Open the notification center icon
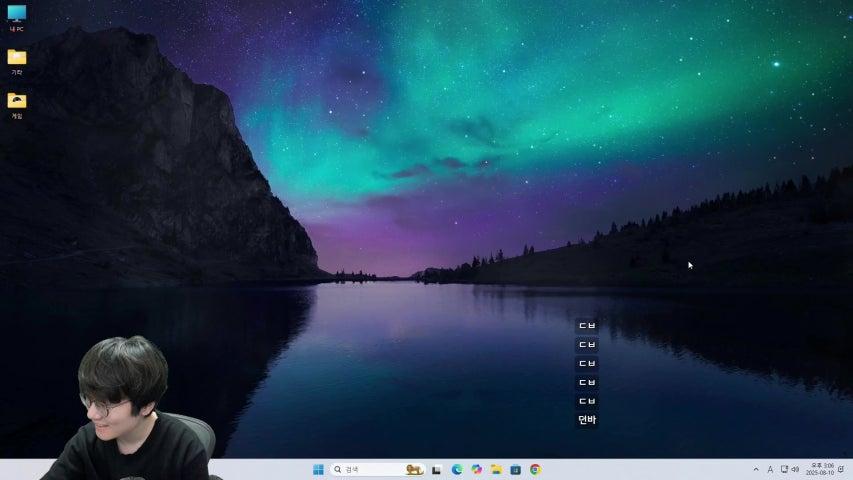The image size is (853, 480). [841, 469]
